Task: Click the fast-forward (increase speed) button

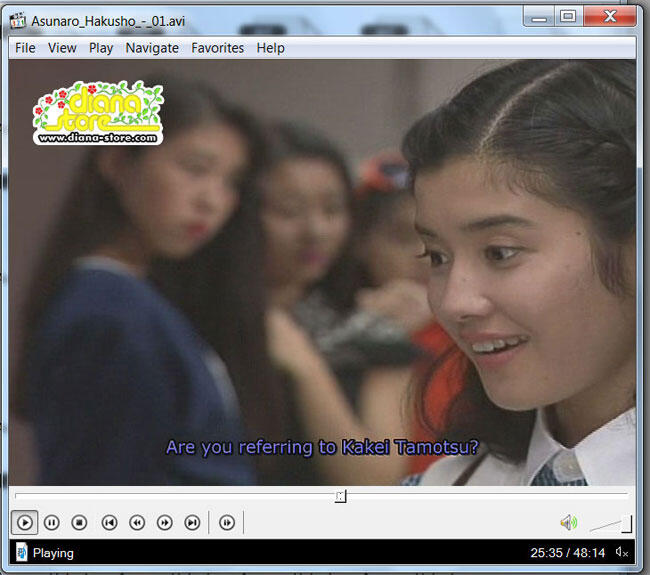Action: coord(165,523)
